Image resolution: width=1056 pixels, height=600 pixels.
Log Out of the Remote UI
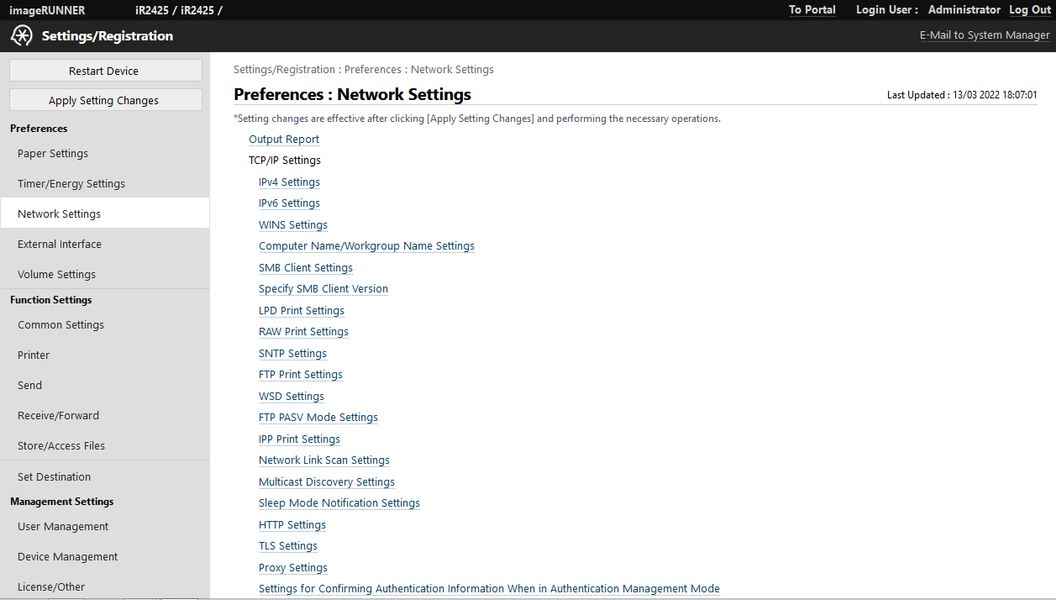point(1029,10)
